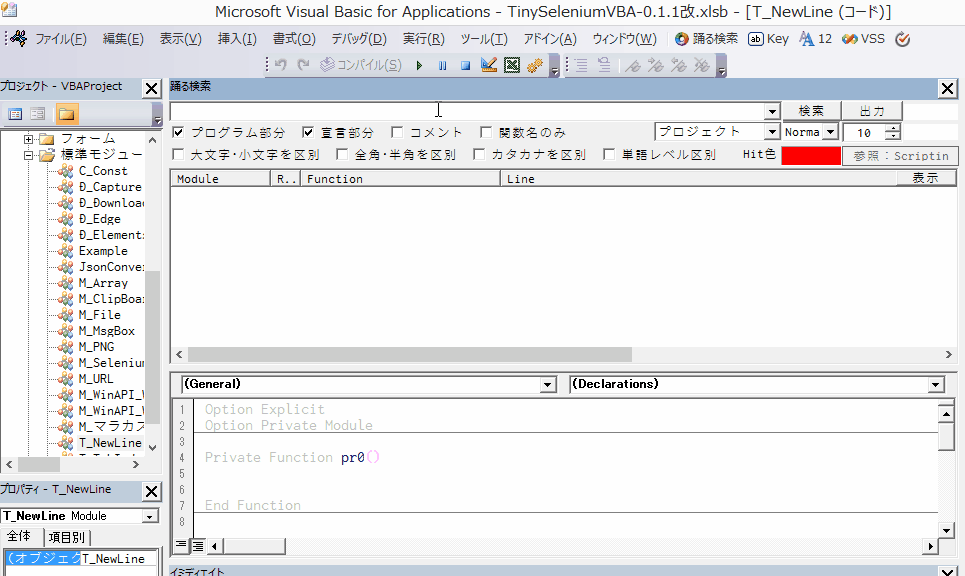
Task: Click the orange checkmark add-in icon
Action: [x=903, y=39]
